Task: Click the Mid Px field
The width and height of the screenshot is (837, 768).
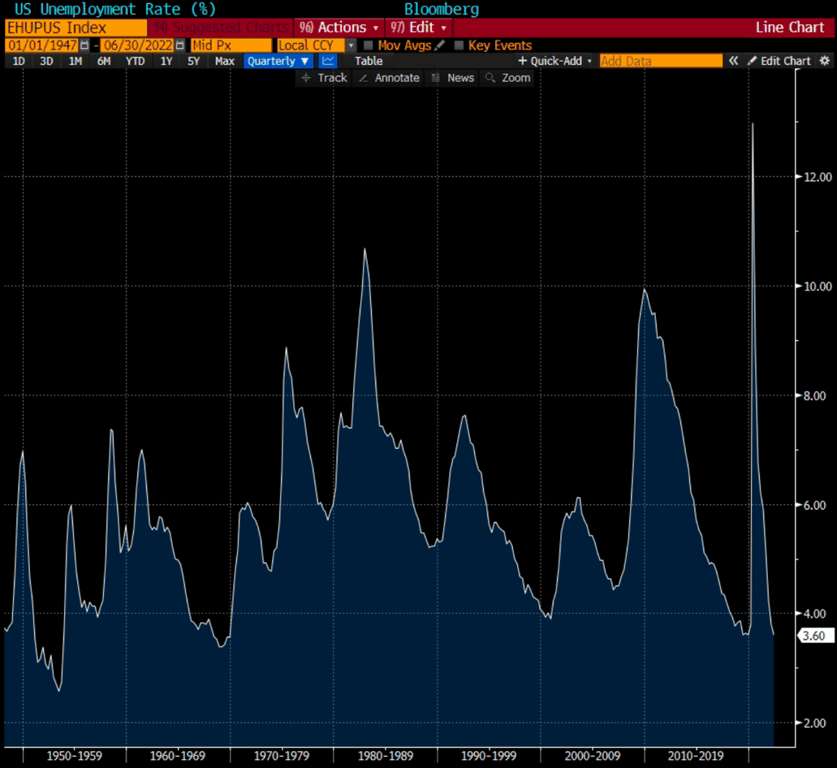Action: click(x=231, y=45)
